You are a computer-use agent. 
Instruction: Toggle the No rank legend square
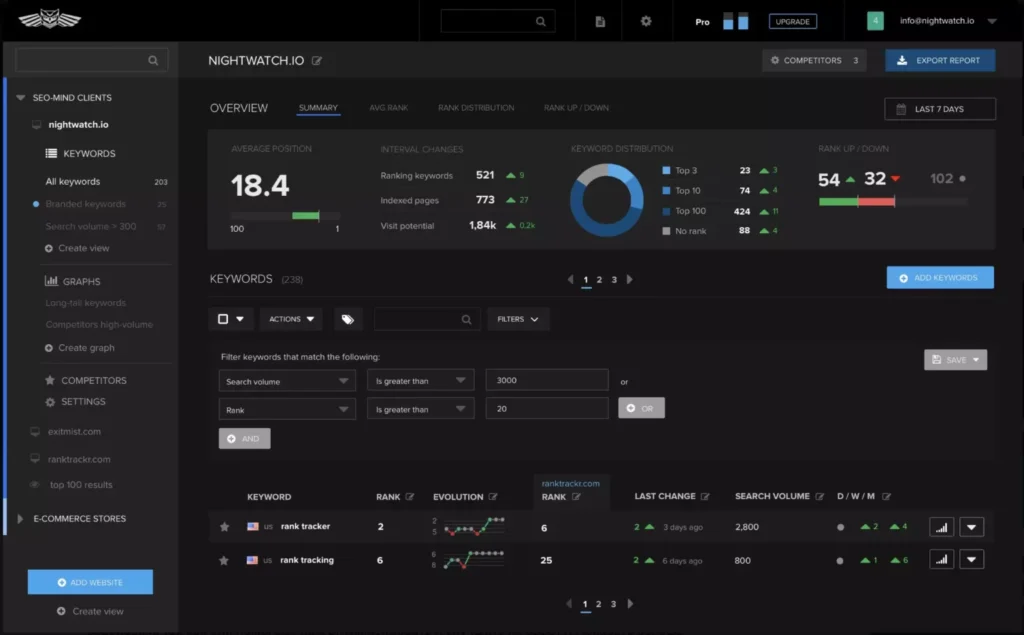pos(666,231)
